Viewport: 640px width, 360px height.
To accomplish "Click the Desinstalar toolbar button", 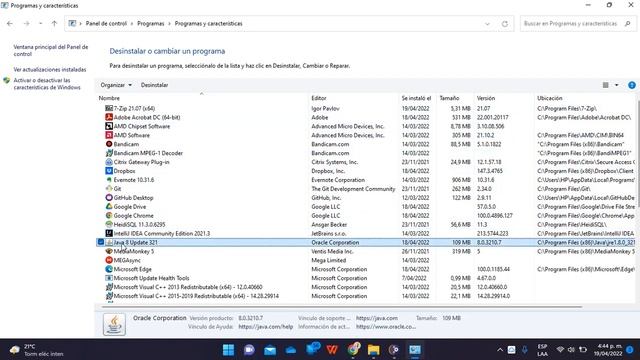I will click(x=154, y=85).
